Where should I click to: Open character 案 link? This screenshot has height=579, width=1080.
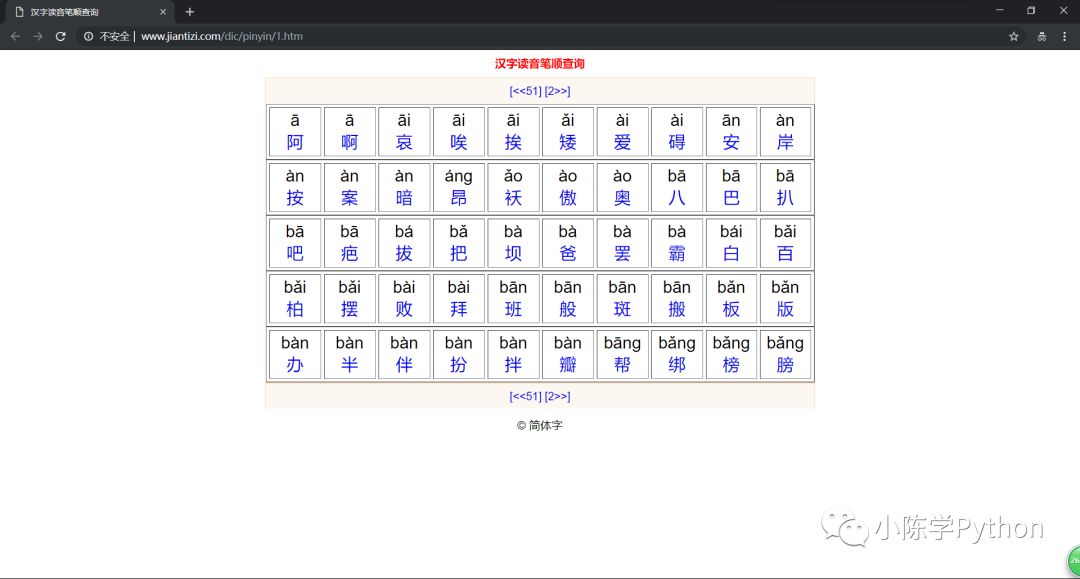[349, 198]
